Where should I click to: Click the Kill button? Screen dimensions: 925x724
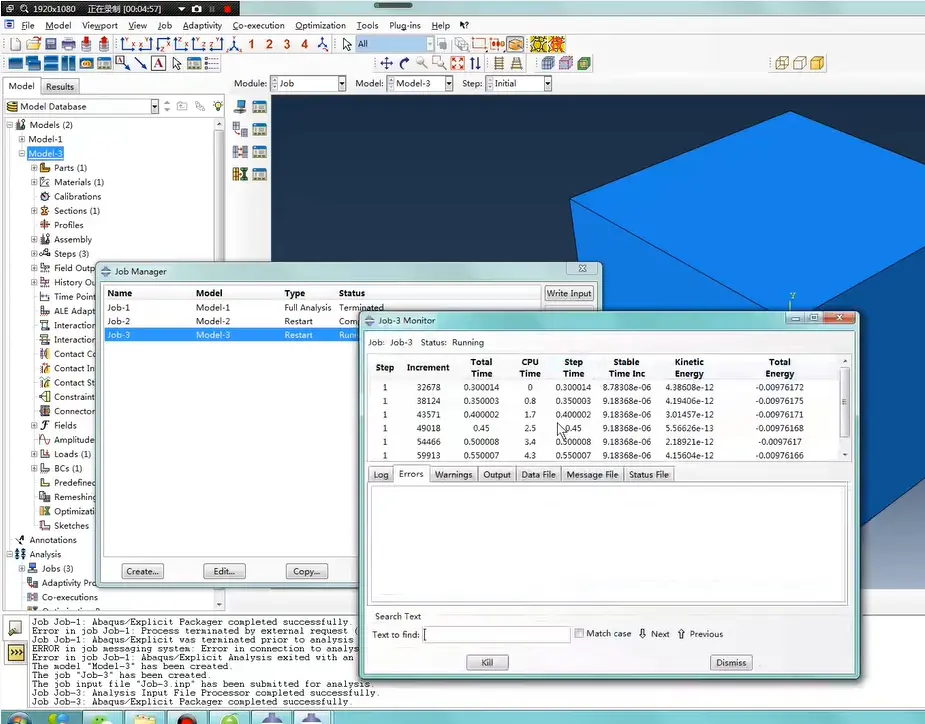pos(487,662)
